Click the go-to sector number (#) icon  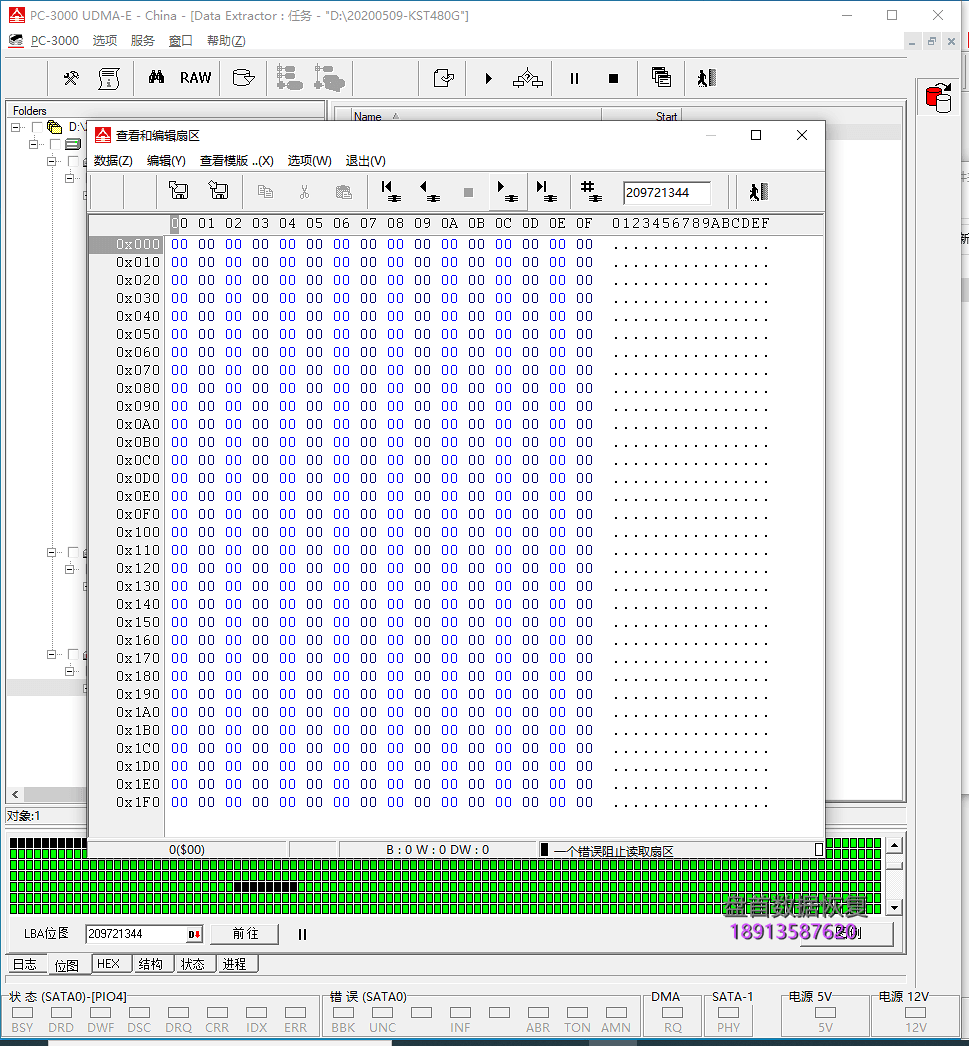591,192
